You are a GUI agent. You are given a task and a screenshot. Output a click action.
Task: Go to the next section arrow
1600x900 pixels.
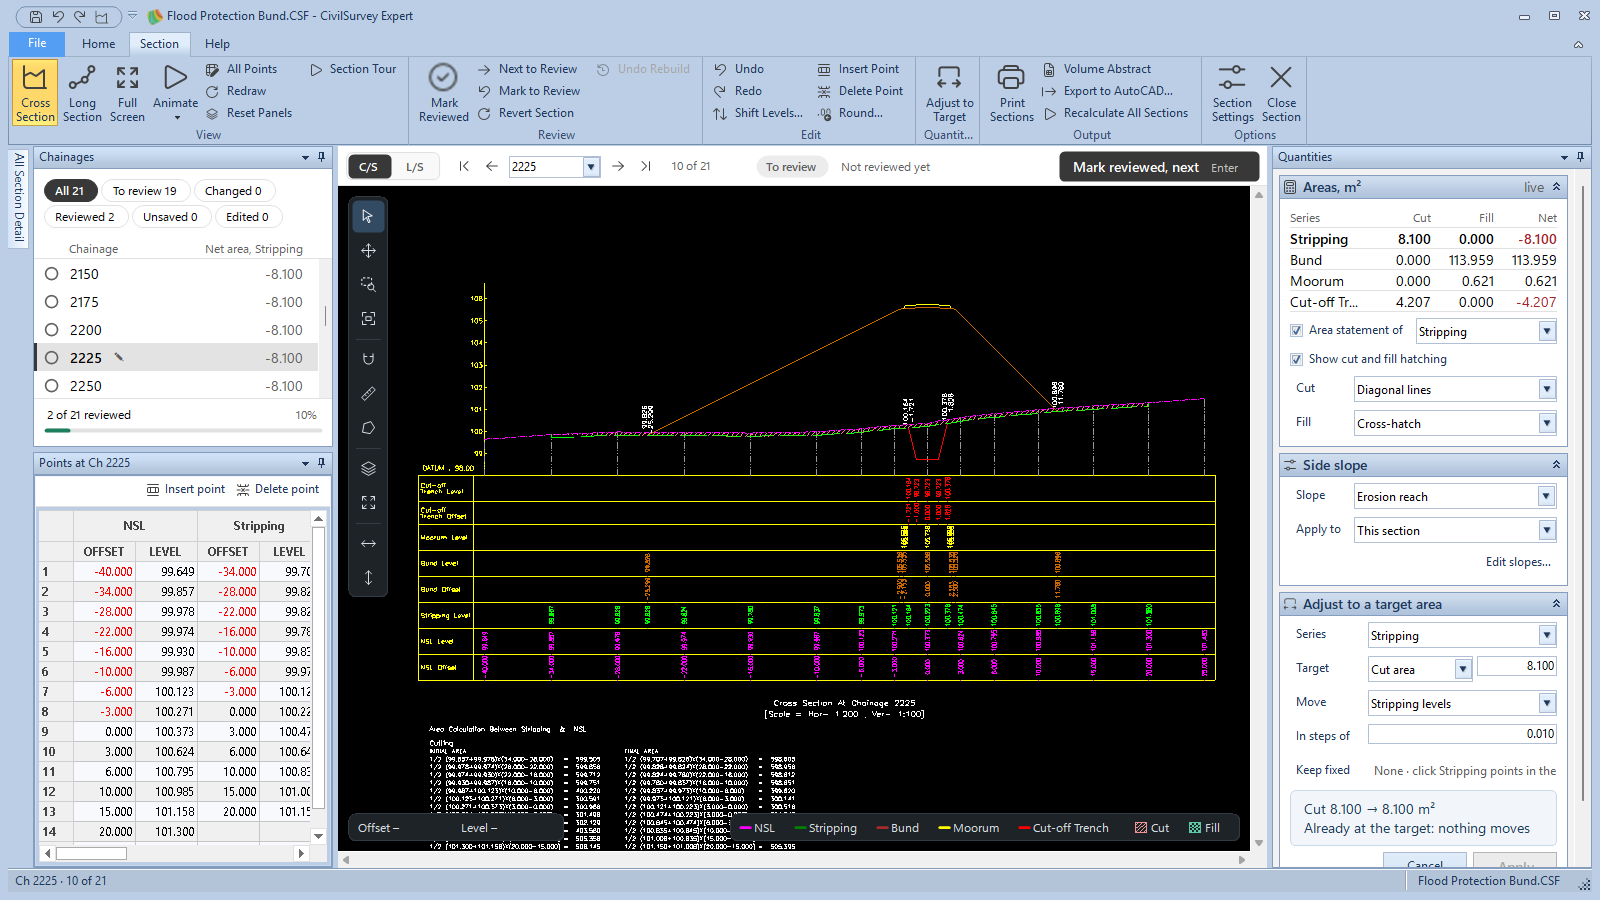[x=618, y=166]
